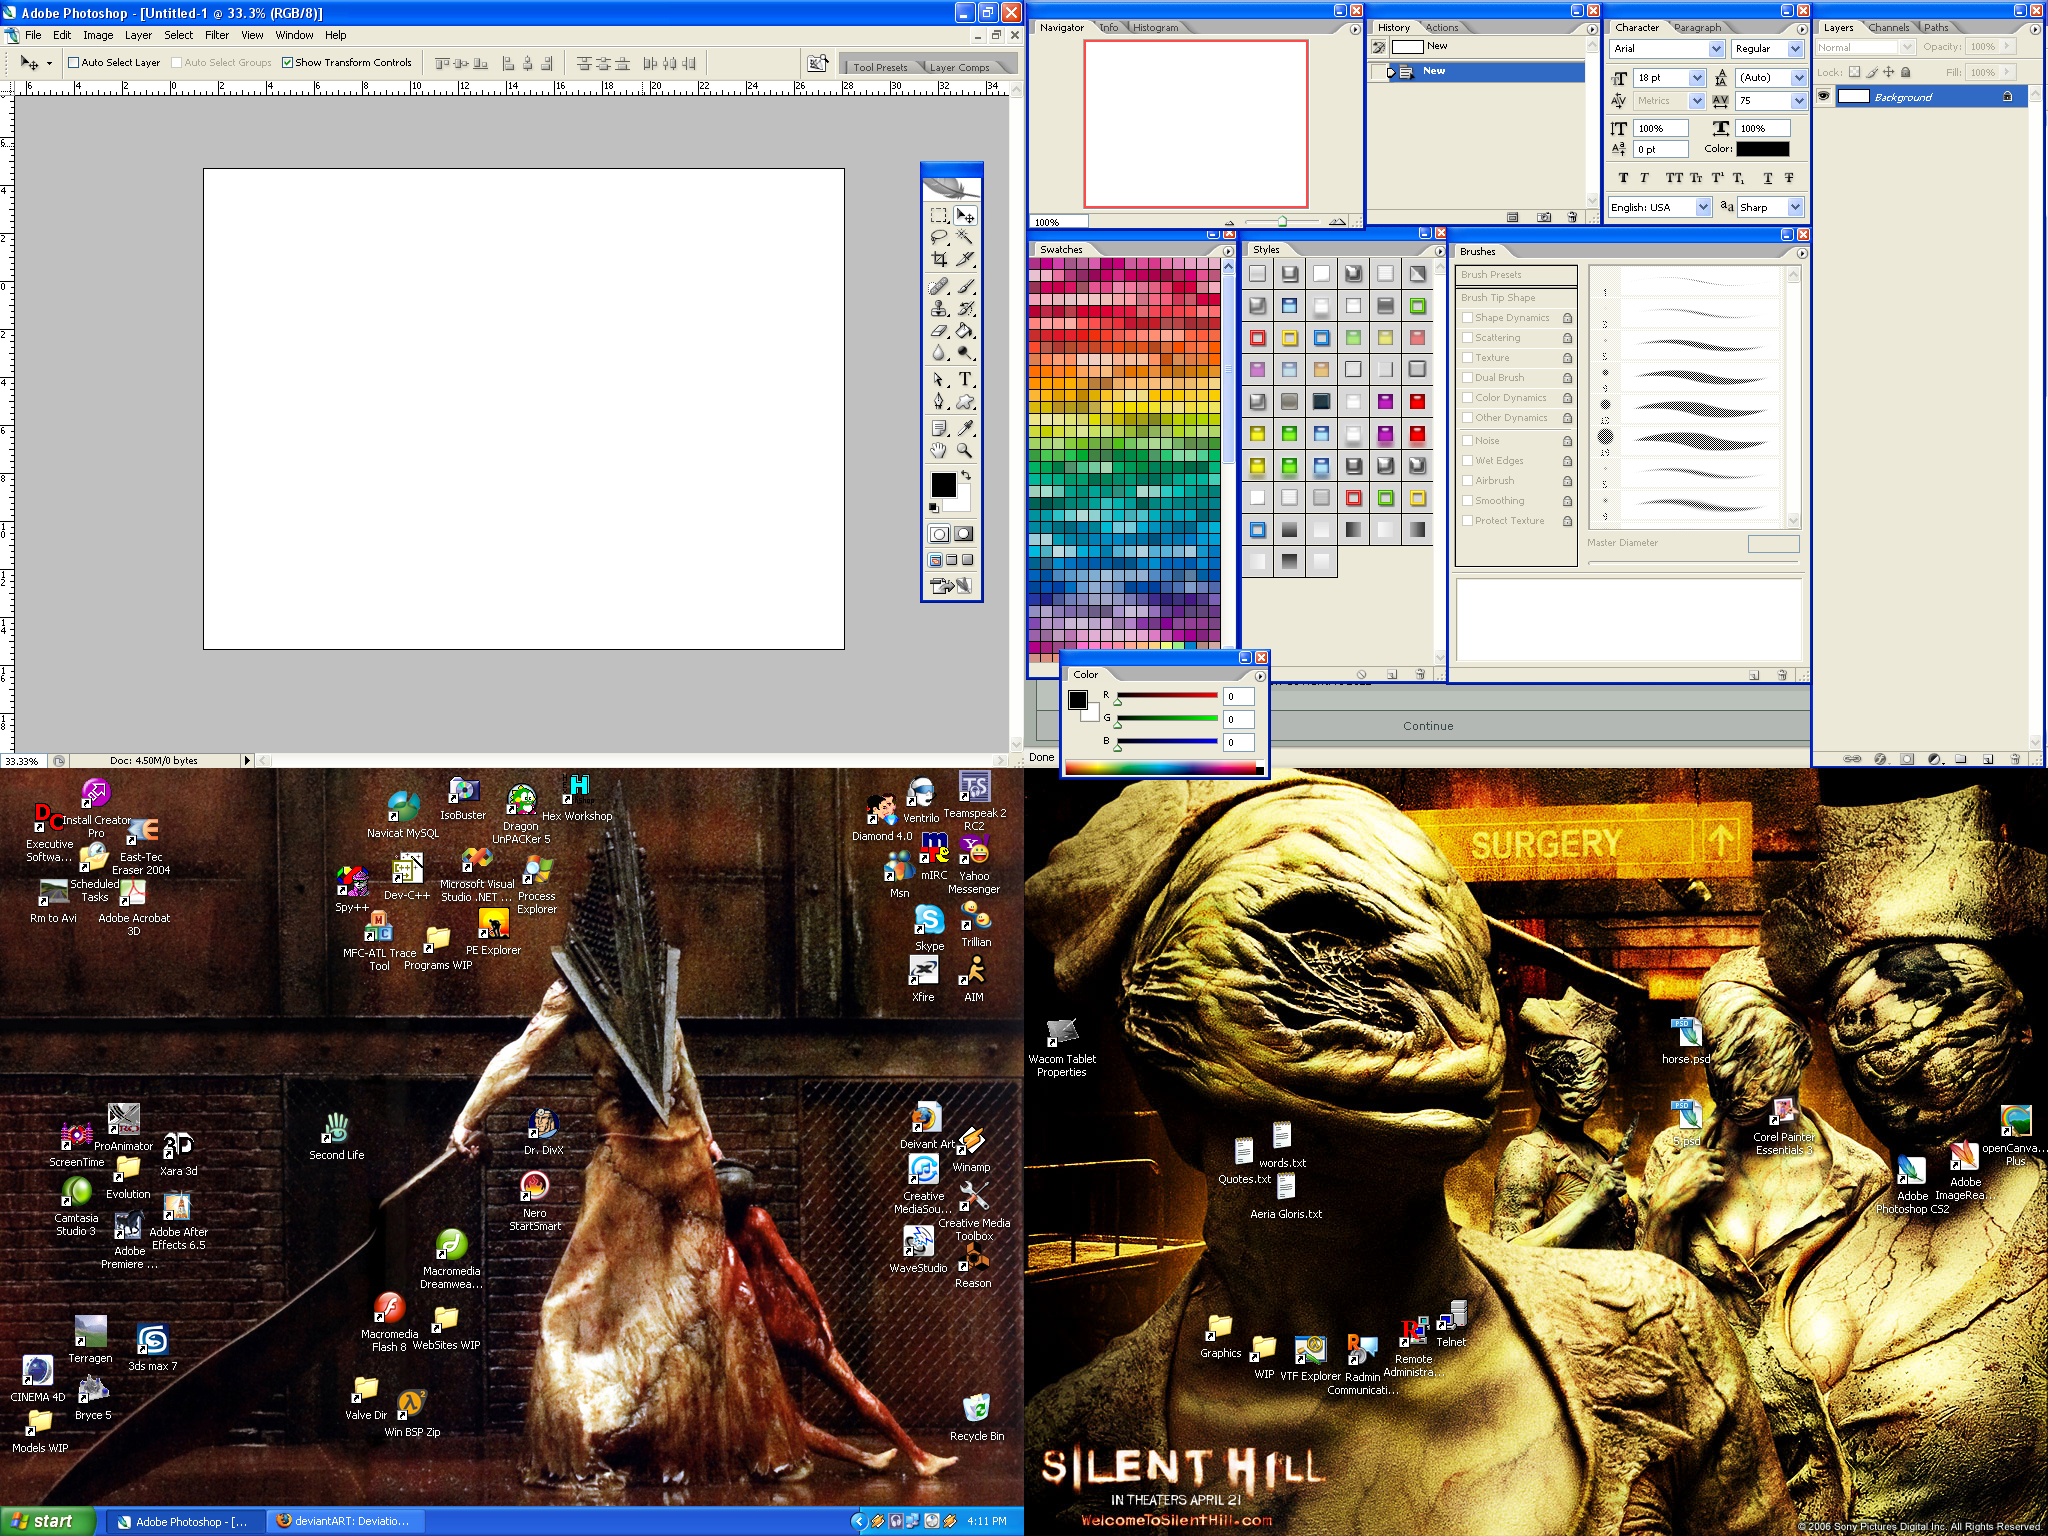This screenshot has height=1536, width=2048.
Task: Switch to the Channels tab
Action: (x=1889, y=28)
